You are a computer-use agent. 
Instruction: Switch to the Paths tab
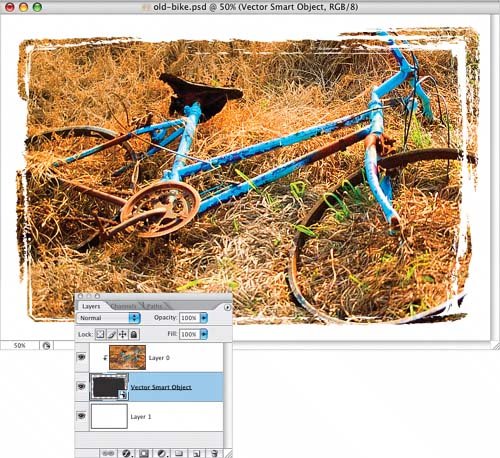[154, 306]
